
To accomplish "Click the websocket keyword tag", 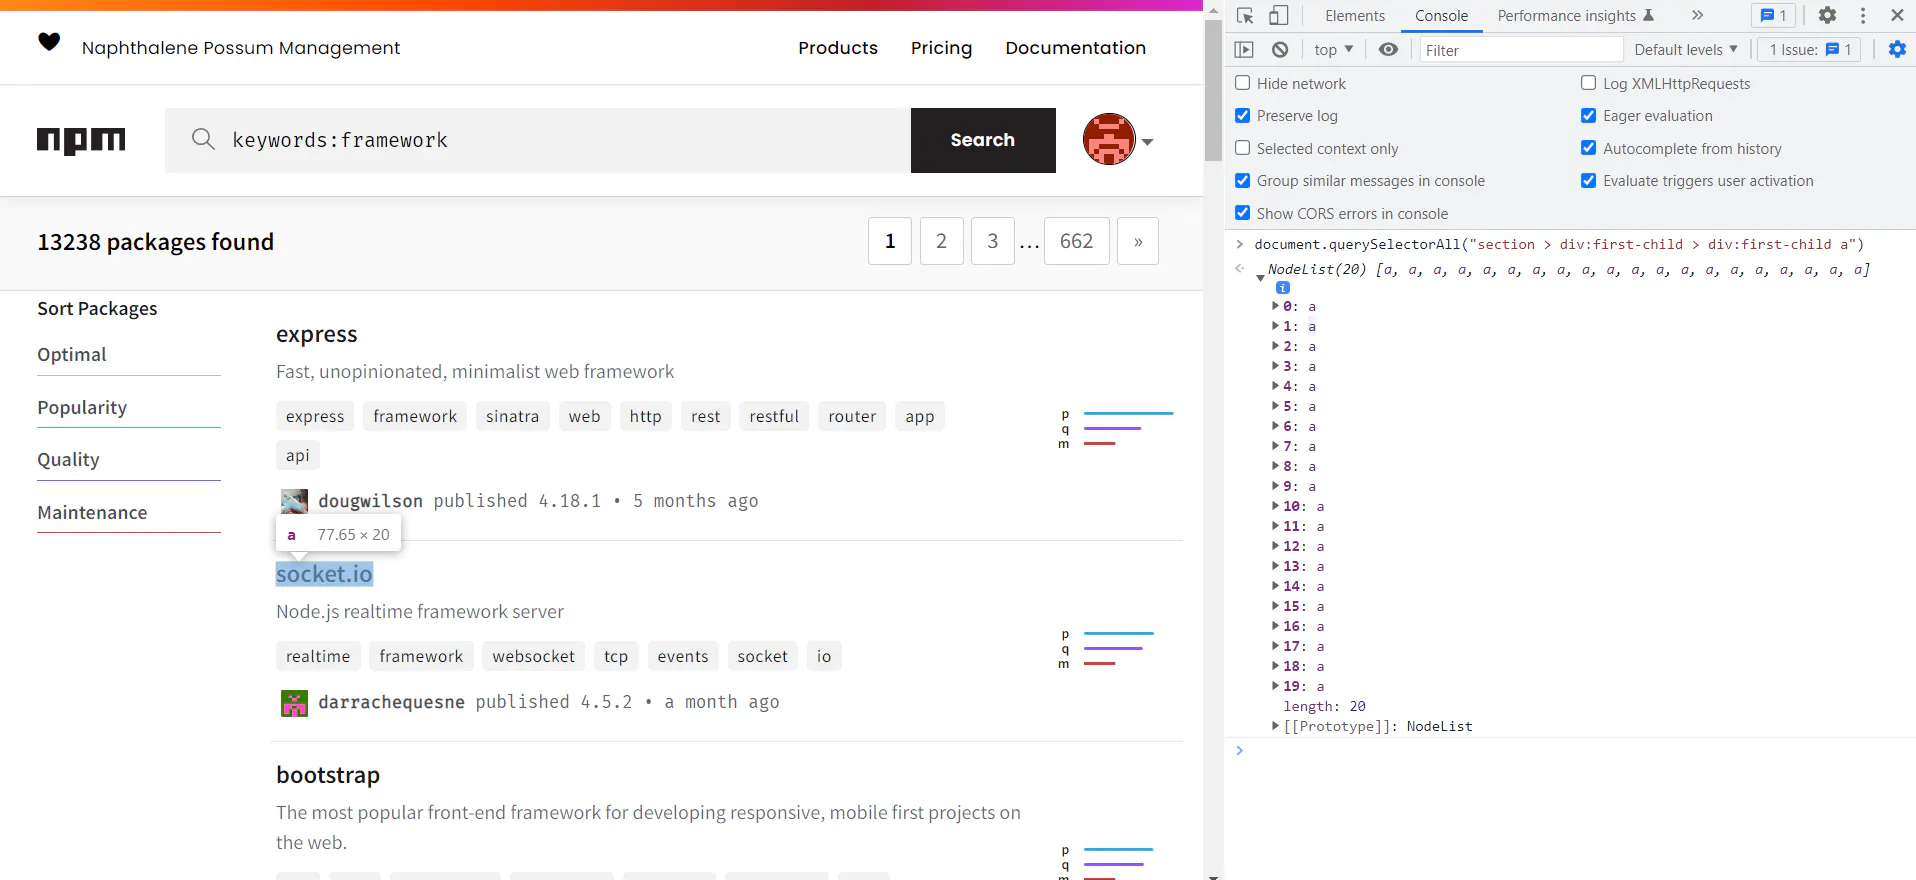I will (533, 656).
